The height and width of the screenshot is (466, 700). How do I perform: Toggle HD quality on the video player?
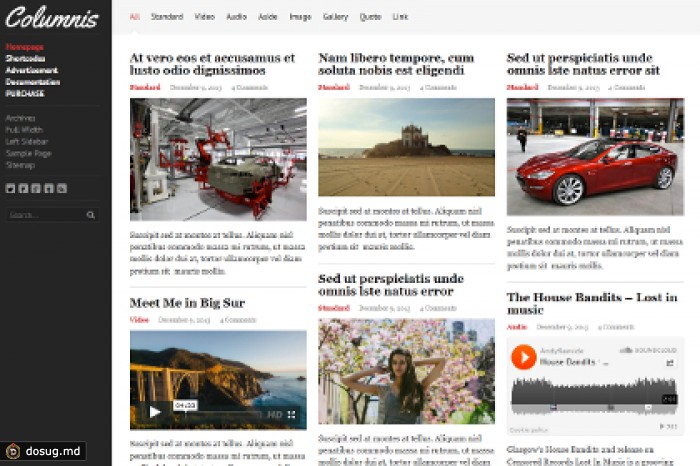pos(273,414)
